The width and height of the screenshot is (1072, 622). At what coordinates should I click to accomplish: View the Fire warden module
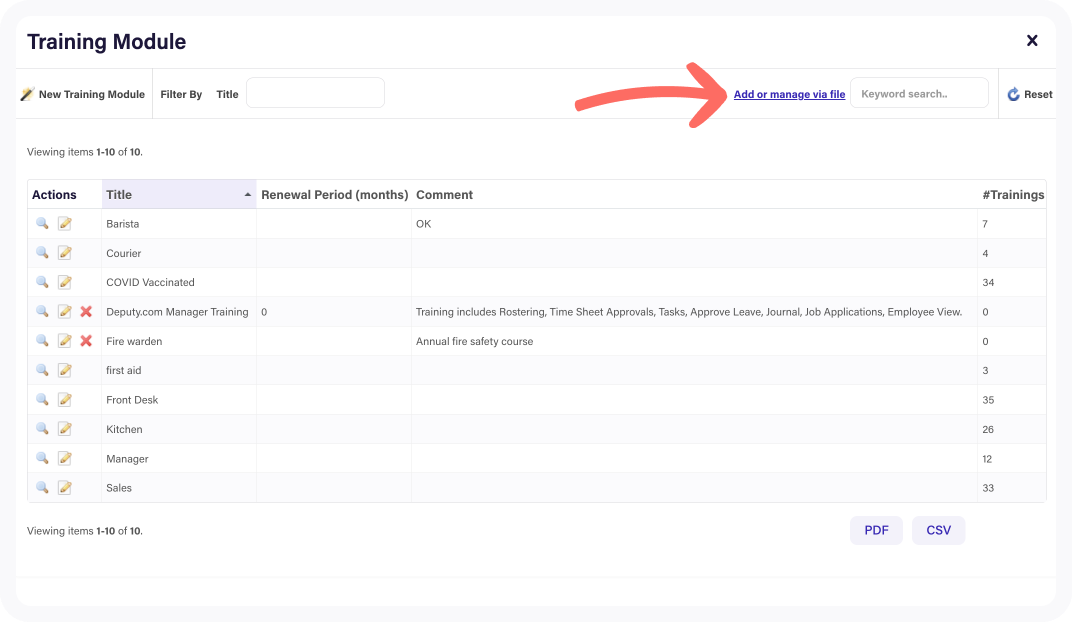point(42,341)
